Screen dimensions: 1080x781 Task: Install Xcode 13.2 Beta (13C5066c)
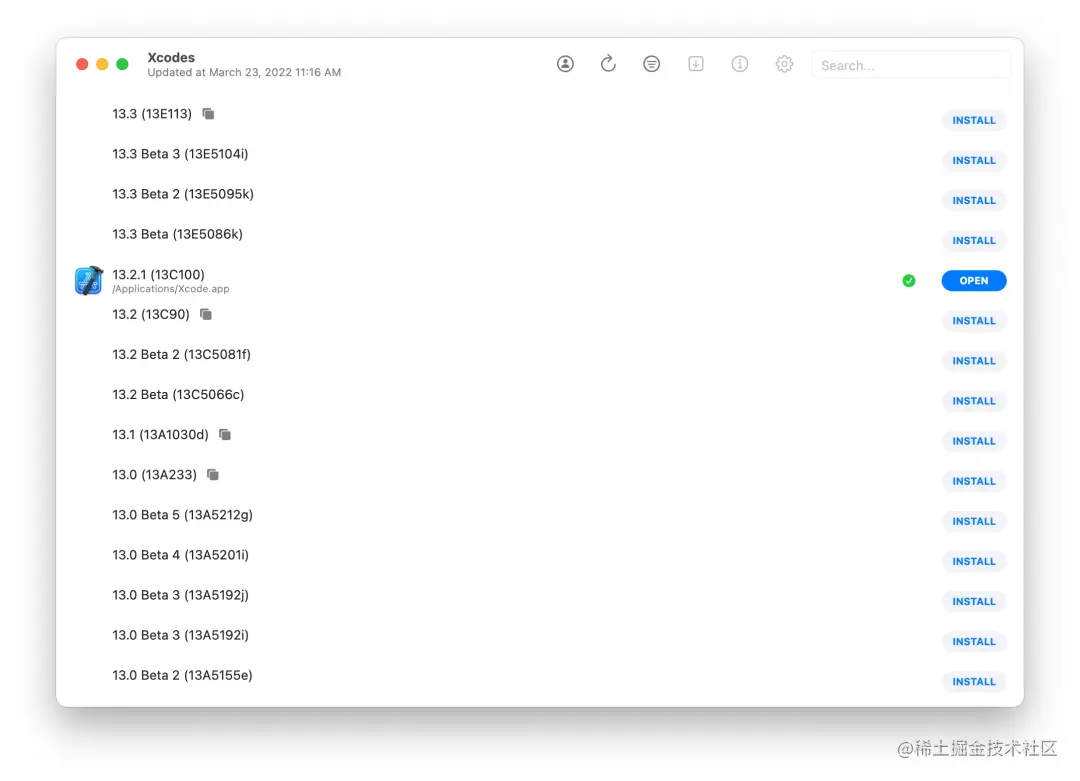point(973,401)
